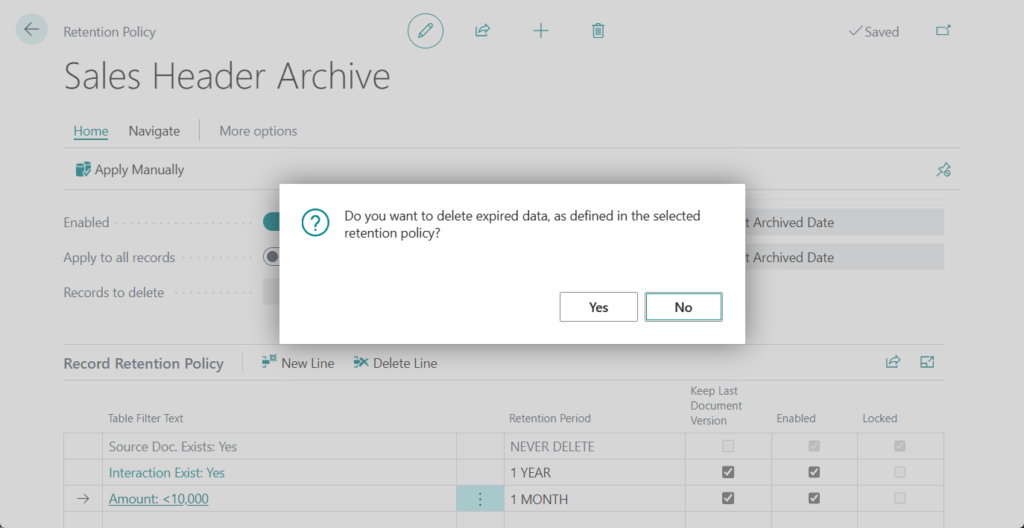Image resolution: width=1024 pixels, height=528 pixels.
Task: Select the Home tab
Action: click(91, 131)
